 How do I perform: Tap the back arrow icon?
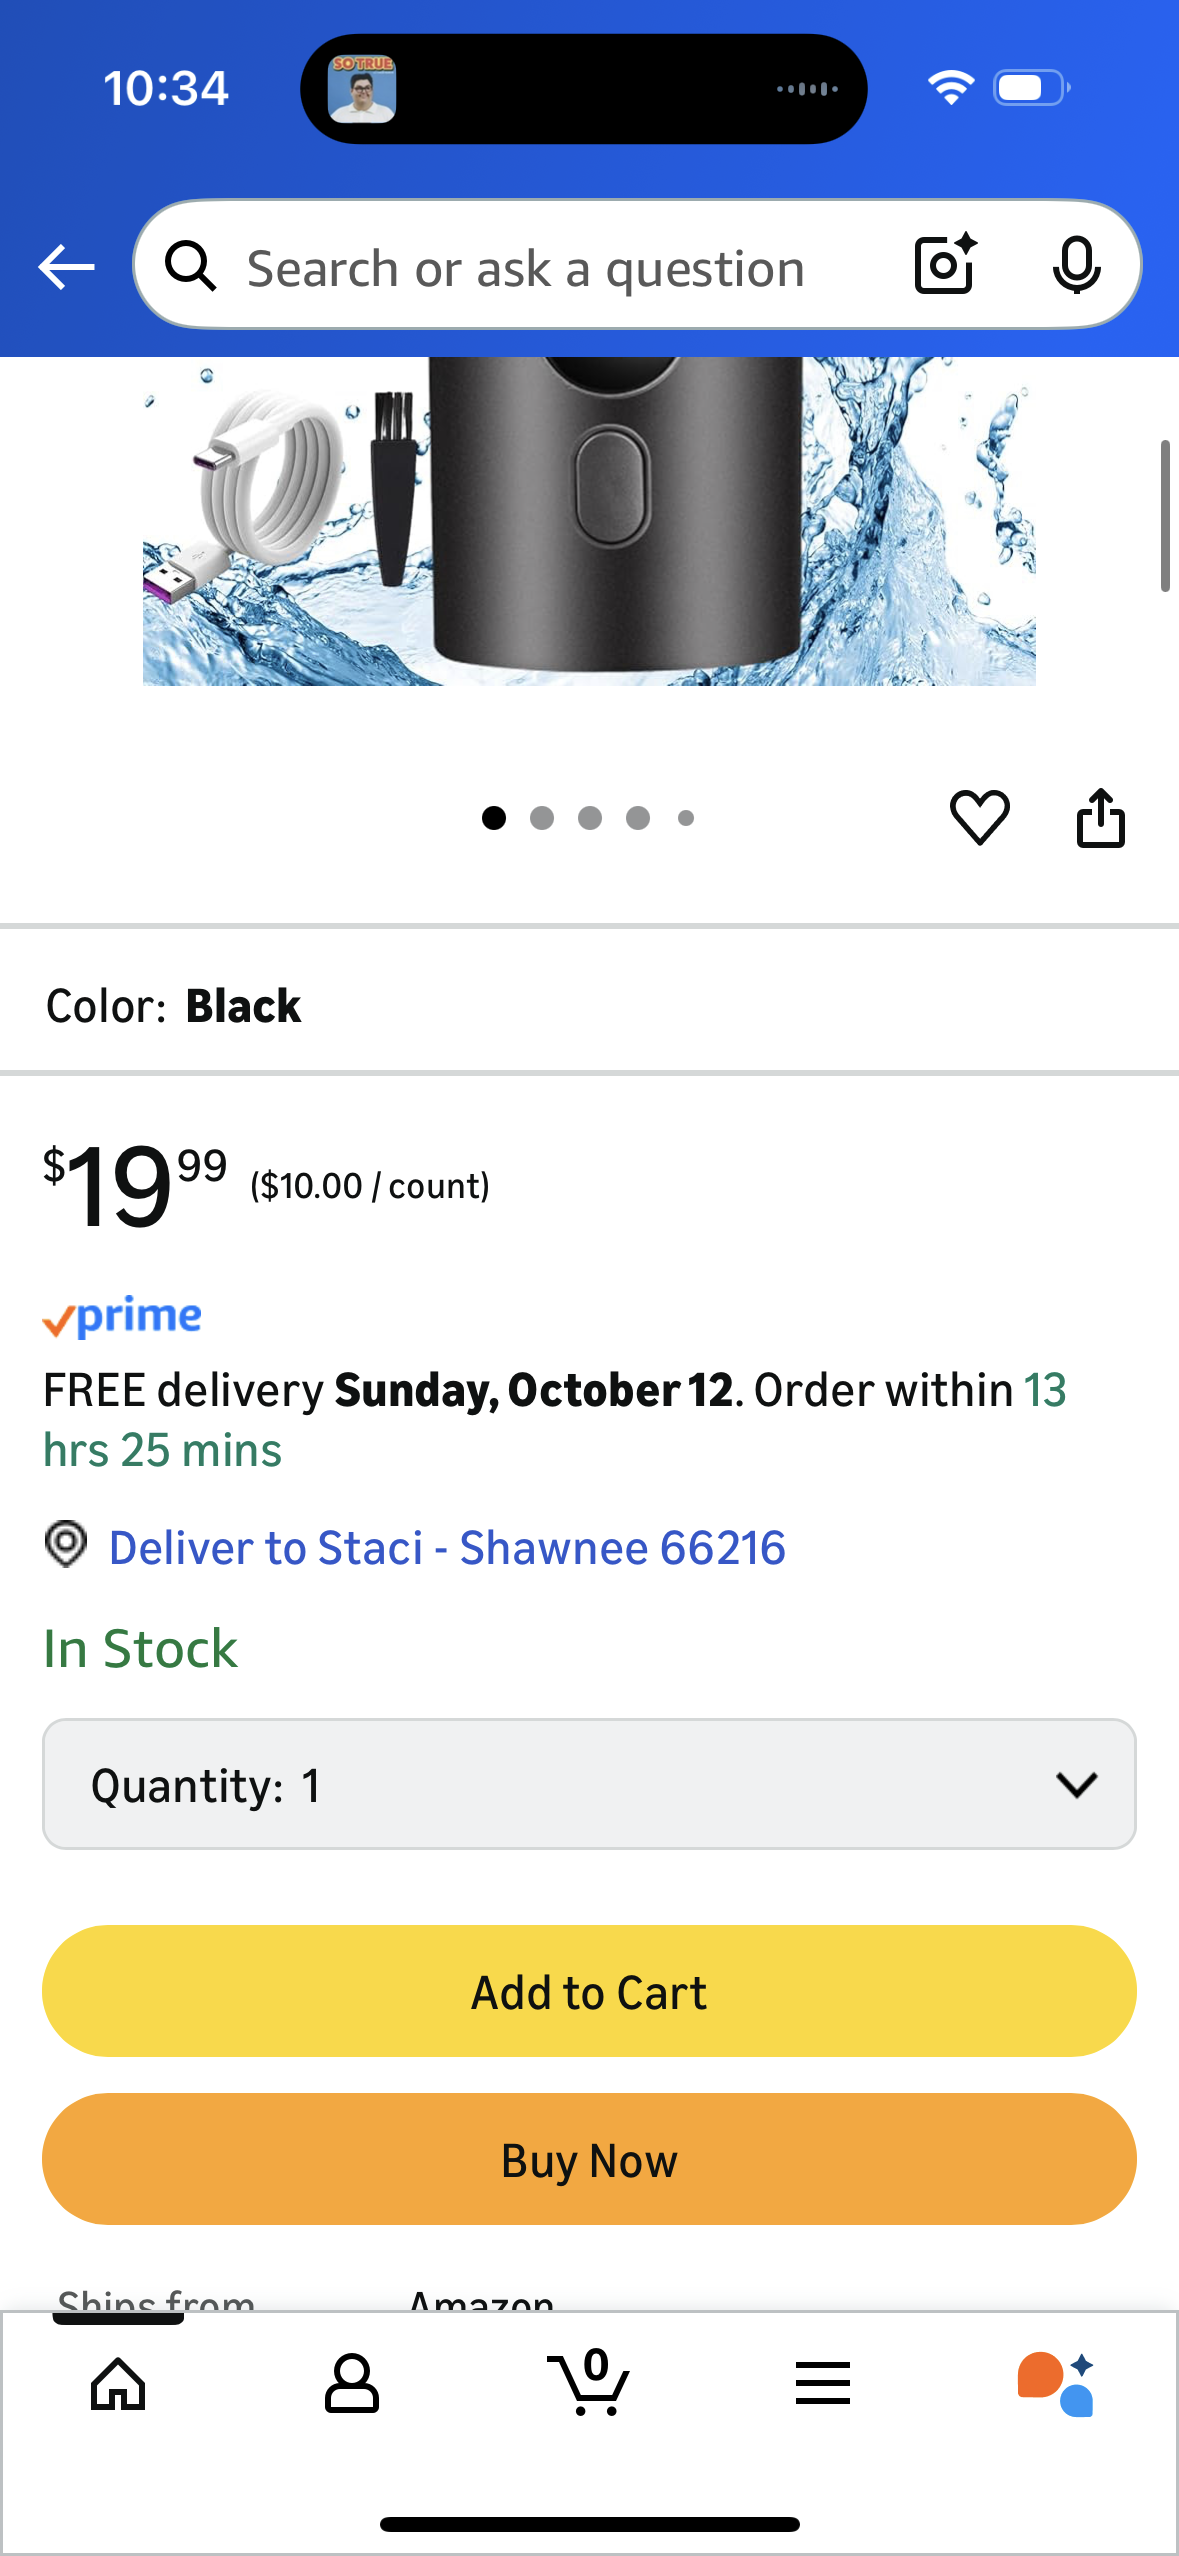click(x=66, y=267)
